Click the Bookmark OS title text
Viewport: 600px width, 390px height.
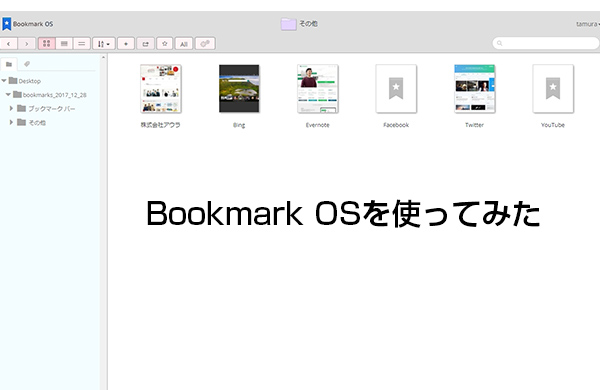pos(33,24)
